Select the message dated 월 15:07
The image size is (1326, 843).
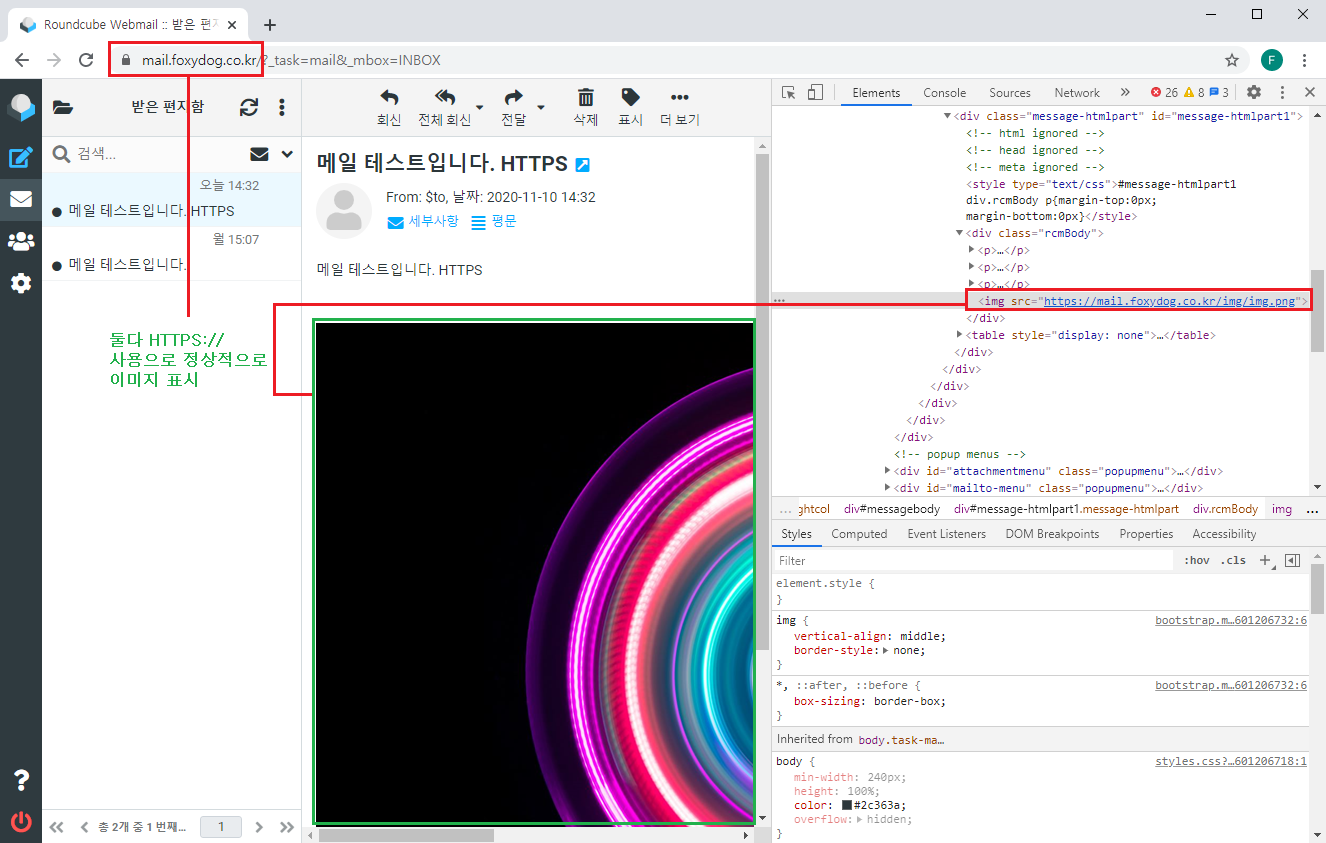point(171,254)
